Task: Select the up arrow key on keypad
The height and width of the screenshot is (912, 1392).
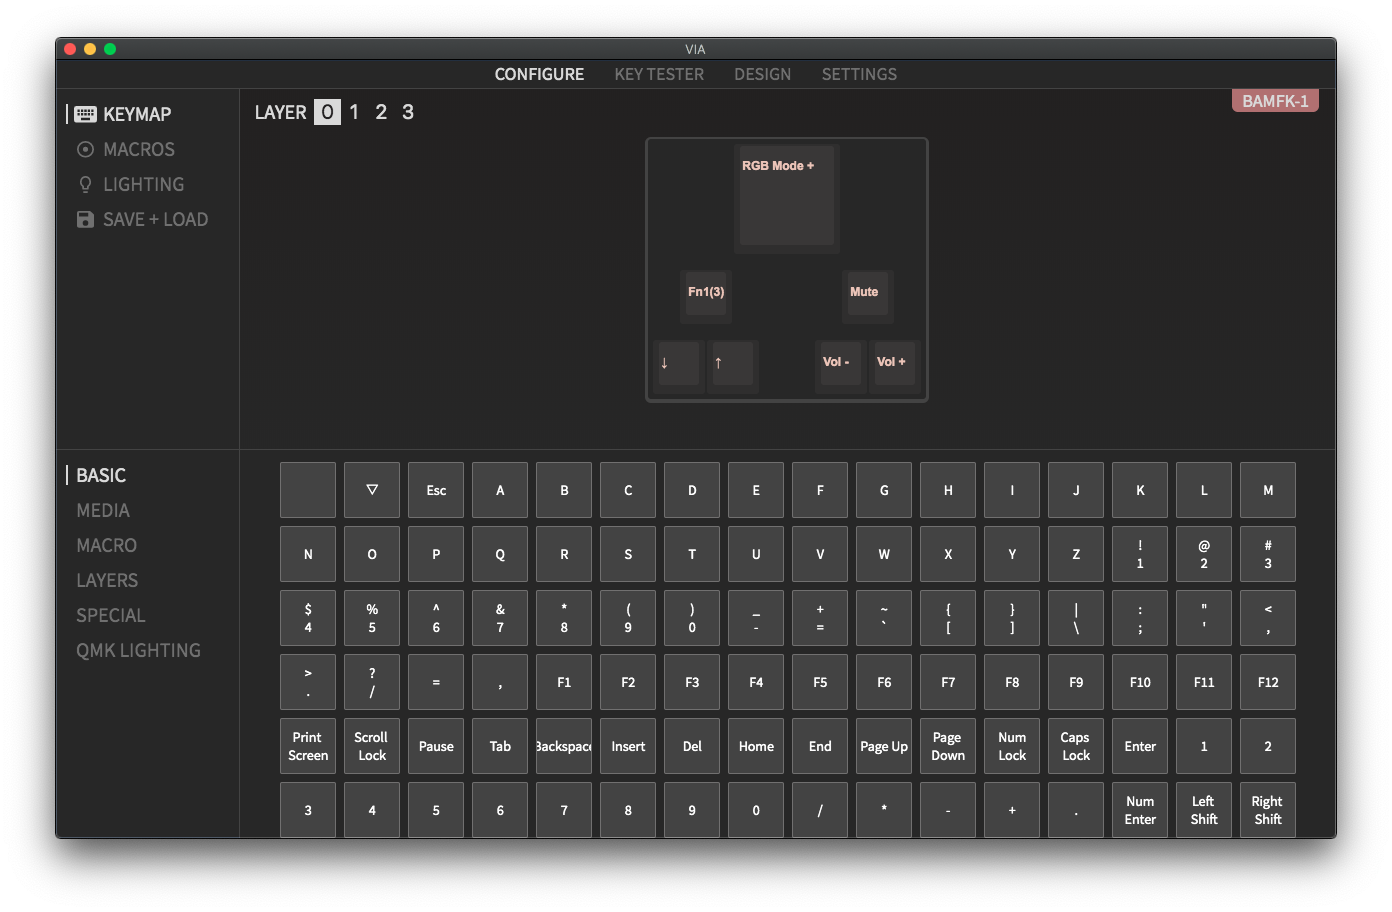Action: 732,363
